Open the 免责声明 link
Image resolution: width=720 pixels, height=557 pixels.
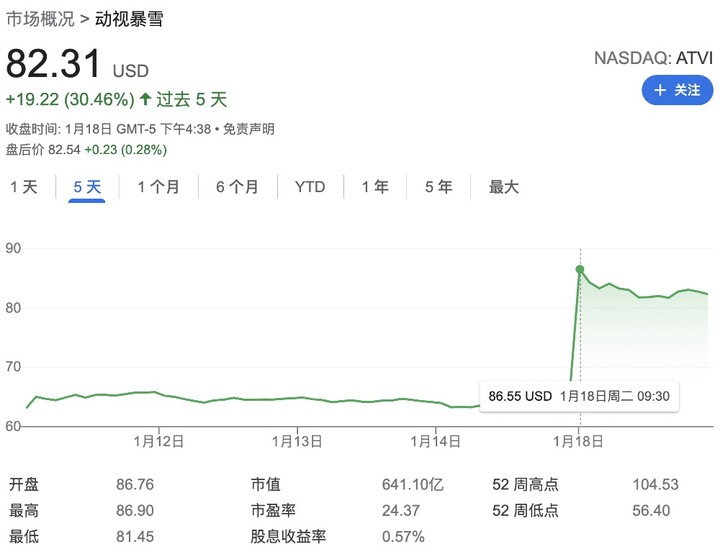click(x=248, y=129)
